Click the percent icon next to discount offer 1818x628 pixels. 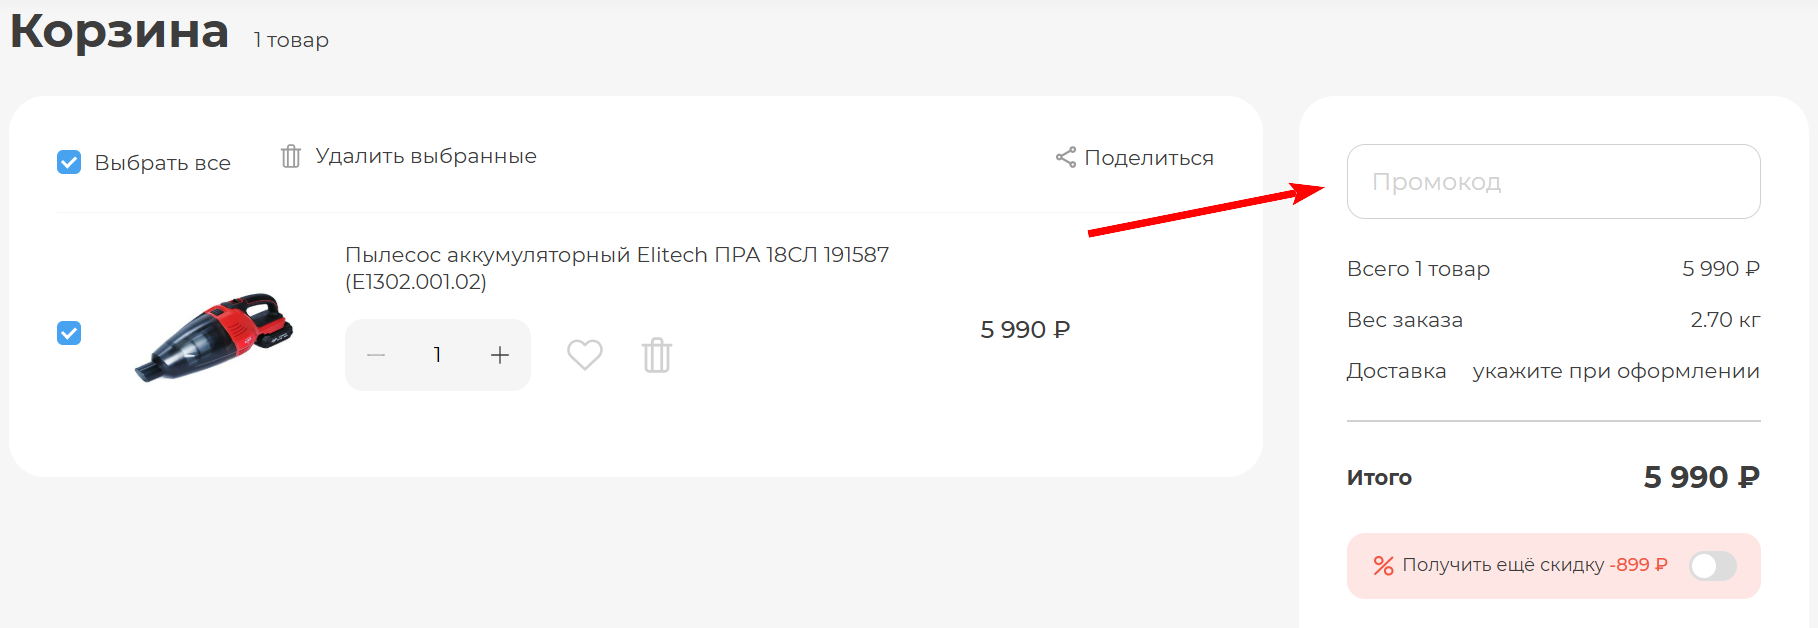click(1383, 565)
